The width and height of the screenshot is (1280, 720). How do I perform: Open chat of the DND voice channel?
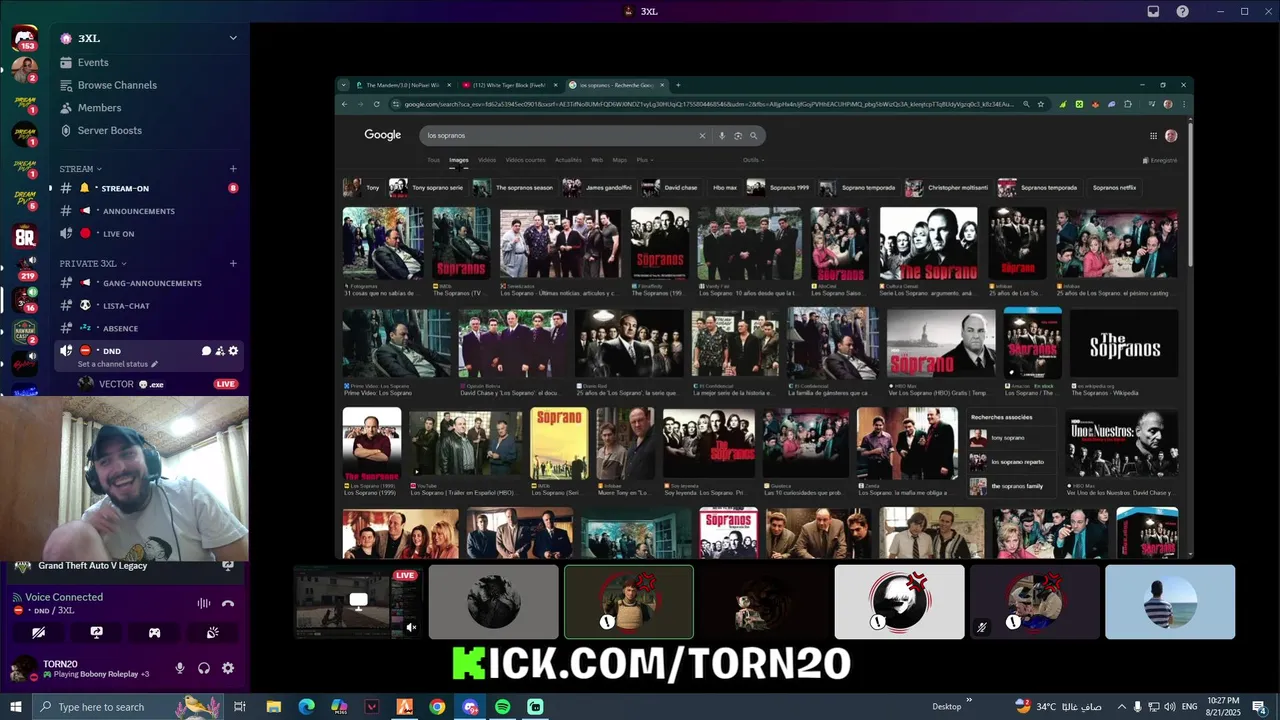click(x=206, y=351)
